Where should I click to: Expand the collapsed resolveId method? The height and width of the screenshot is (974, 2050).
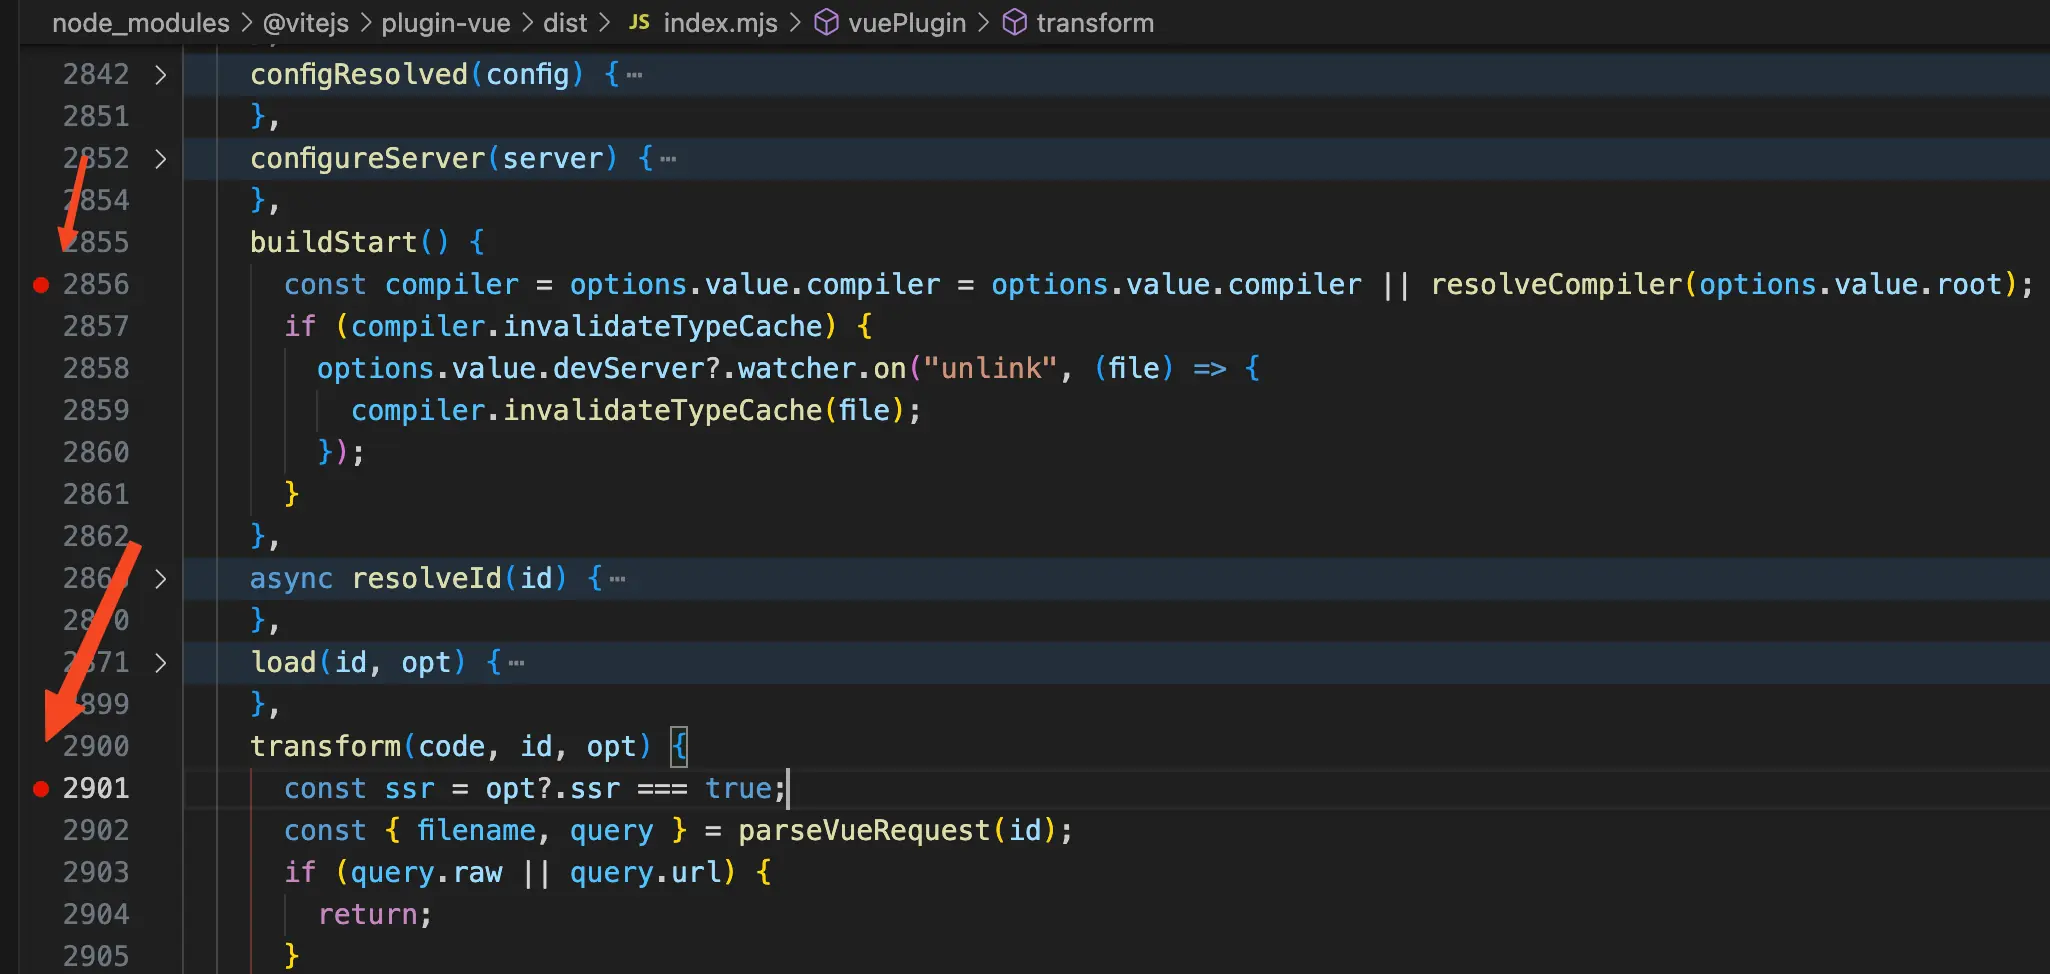[x=160, y=579]
